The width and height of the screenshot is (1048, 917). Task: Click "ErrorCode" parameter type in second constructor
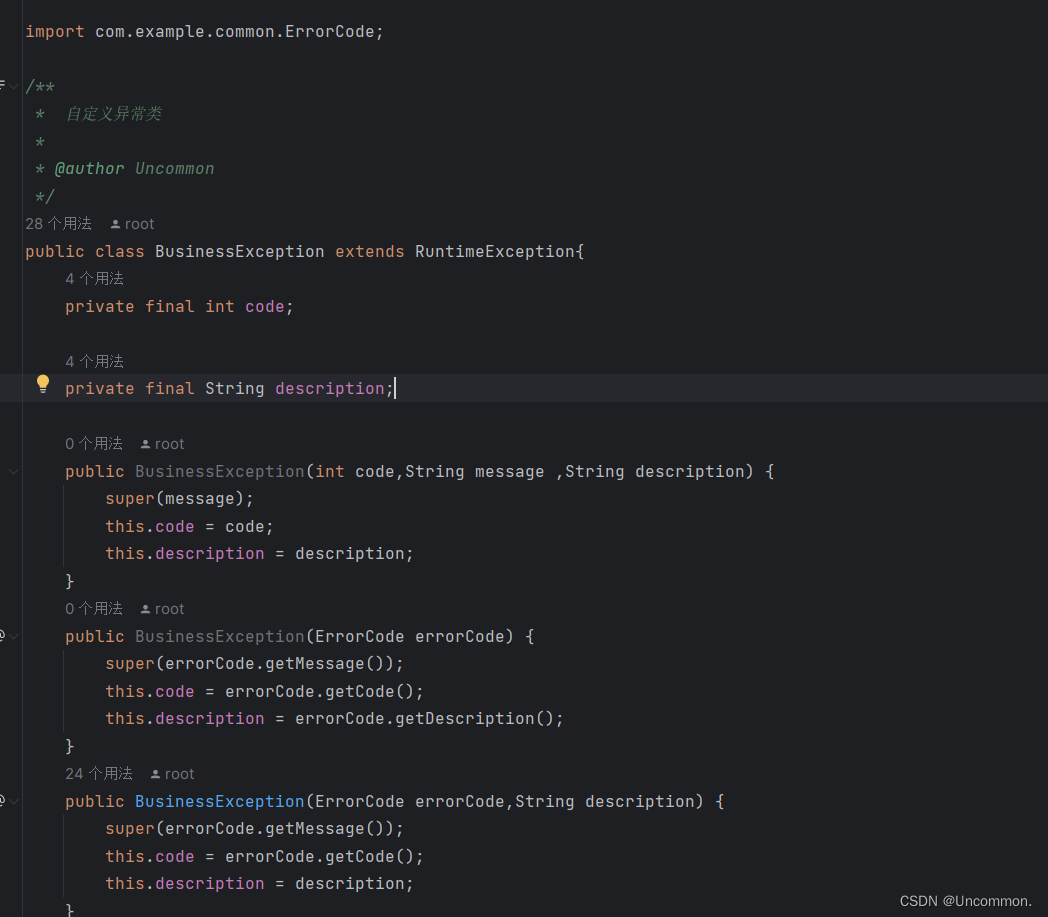[360, 636]
